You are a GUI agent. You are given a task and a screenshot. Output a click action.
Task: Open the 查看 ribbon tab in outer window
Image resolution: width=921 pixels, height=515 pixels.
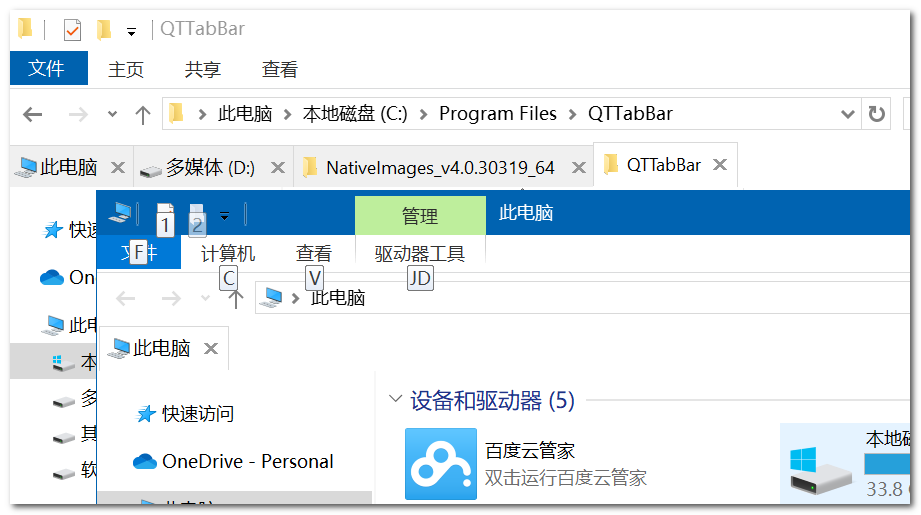tap(280, 69)
